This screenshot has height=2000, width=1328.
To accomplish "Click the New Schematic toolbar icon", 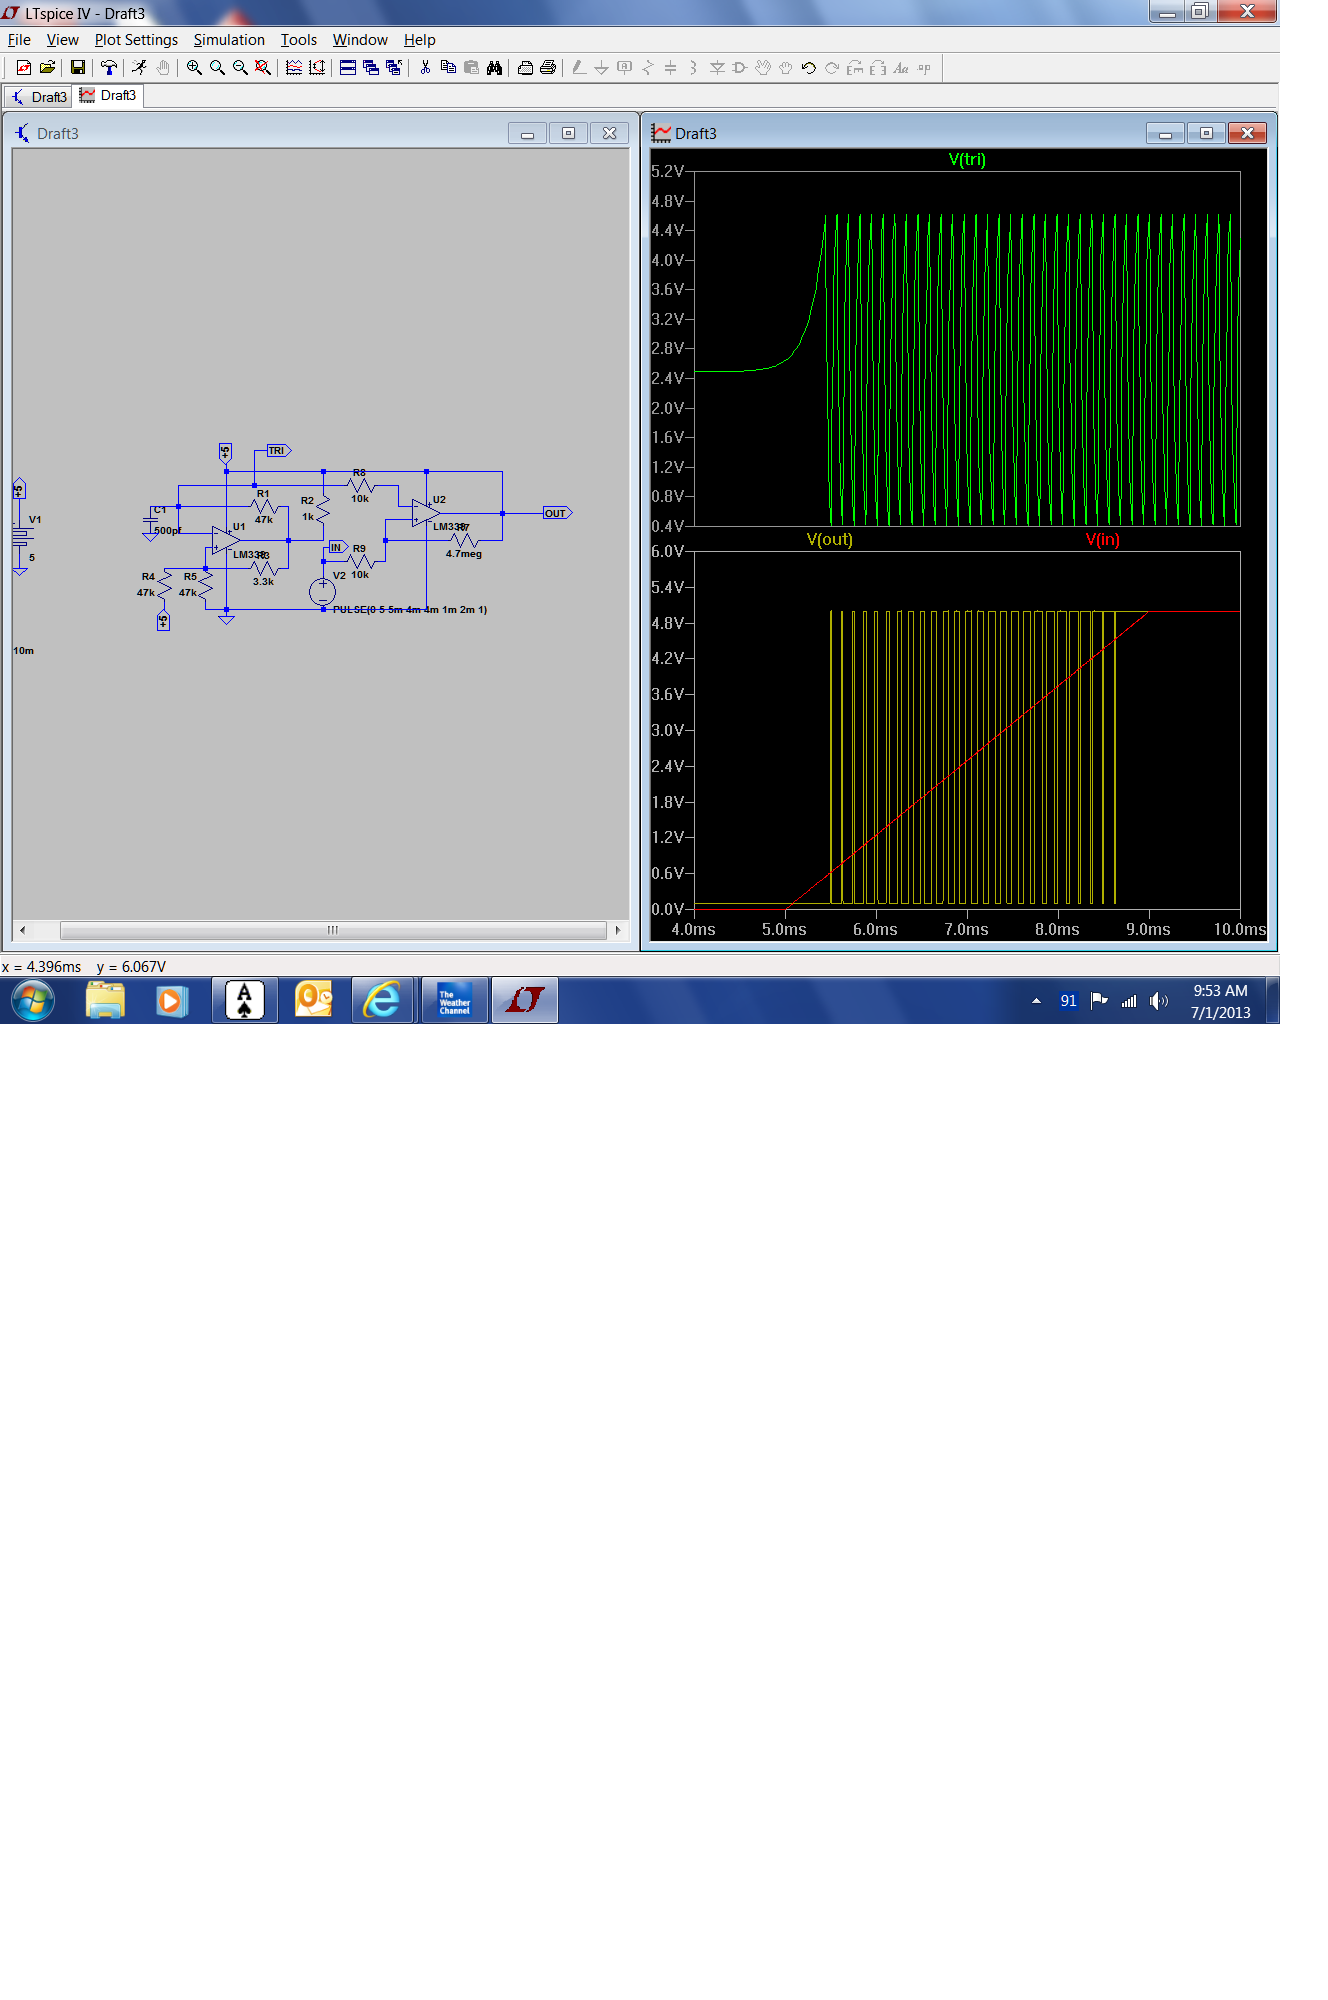I will [24, 68].
